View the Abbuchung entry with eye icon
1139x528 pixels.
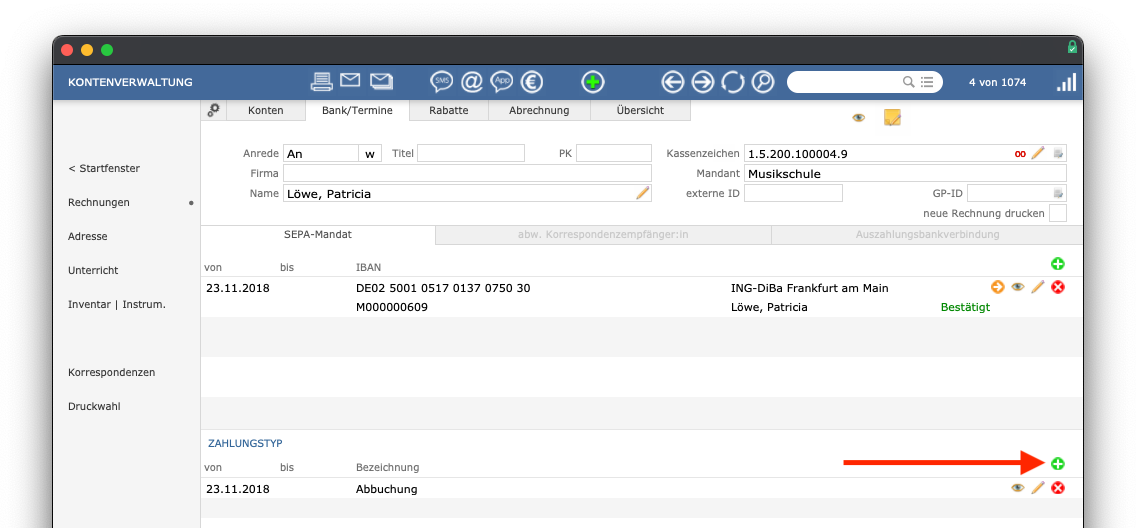click(1018, 488)
